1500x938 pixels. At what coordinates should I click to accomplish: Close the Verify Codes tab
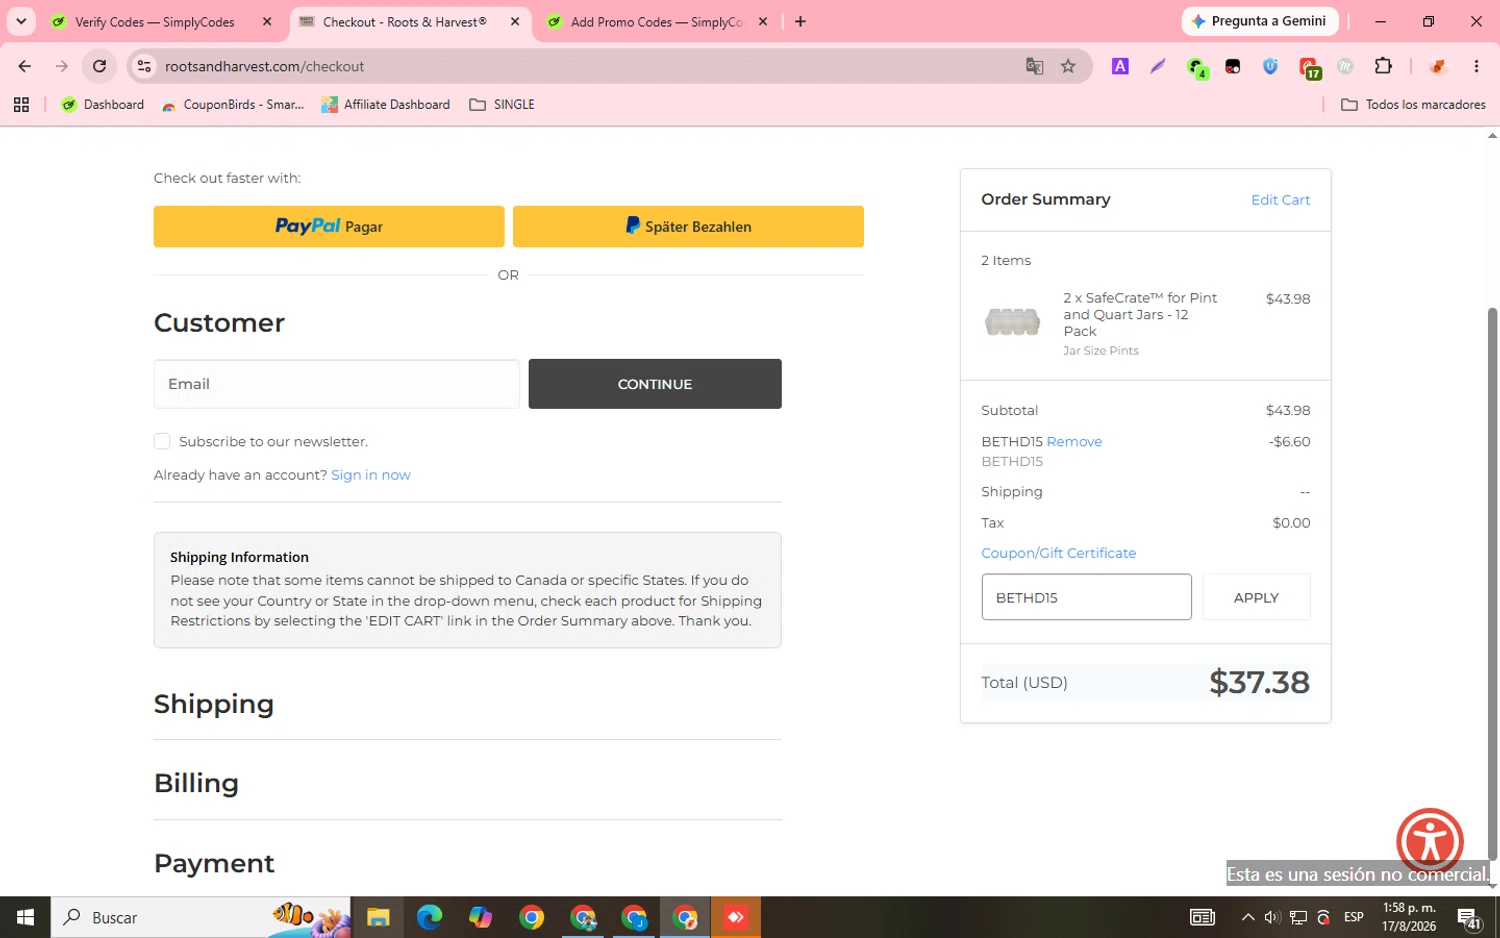pos(267,21)
